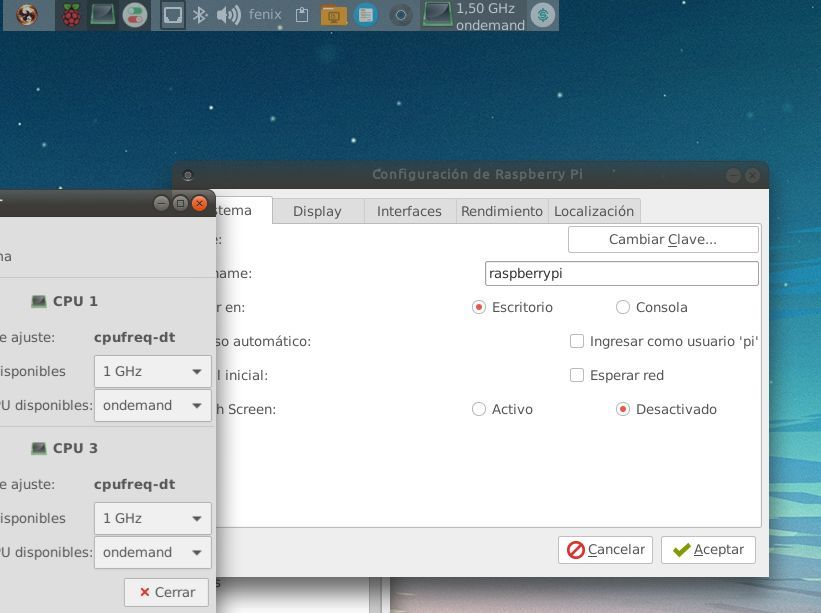Click the 'Cambiar Clave...' button
This screenshot has width=821, height=613.
tap(663, 239)
